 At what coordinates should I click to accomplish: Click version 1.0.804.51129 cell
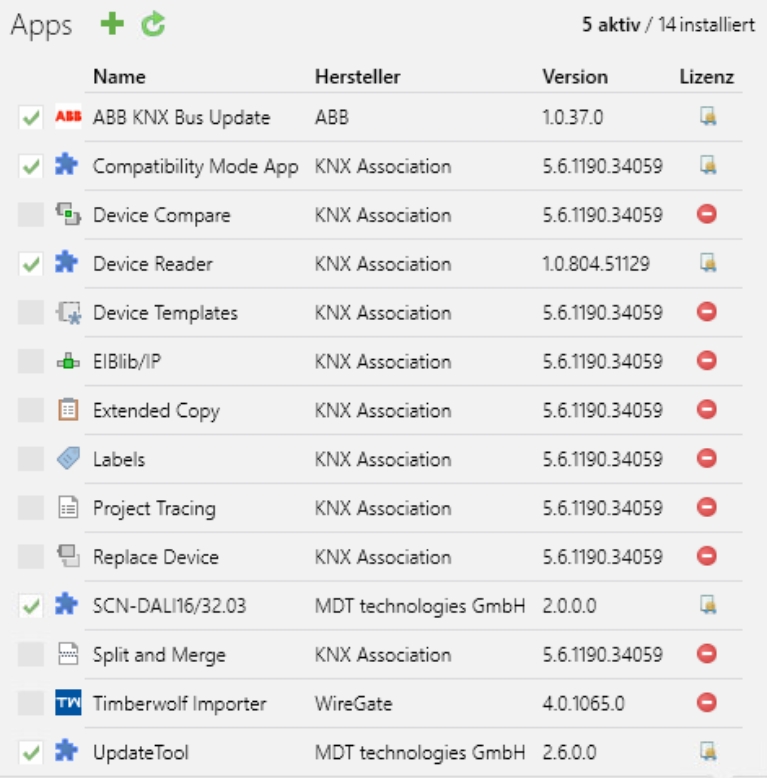point(596,264)
